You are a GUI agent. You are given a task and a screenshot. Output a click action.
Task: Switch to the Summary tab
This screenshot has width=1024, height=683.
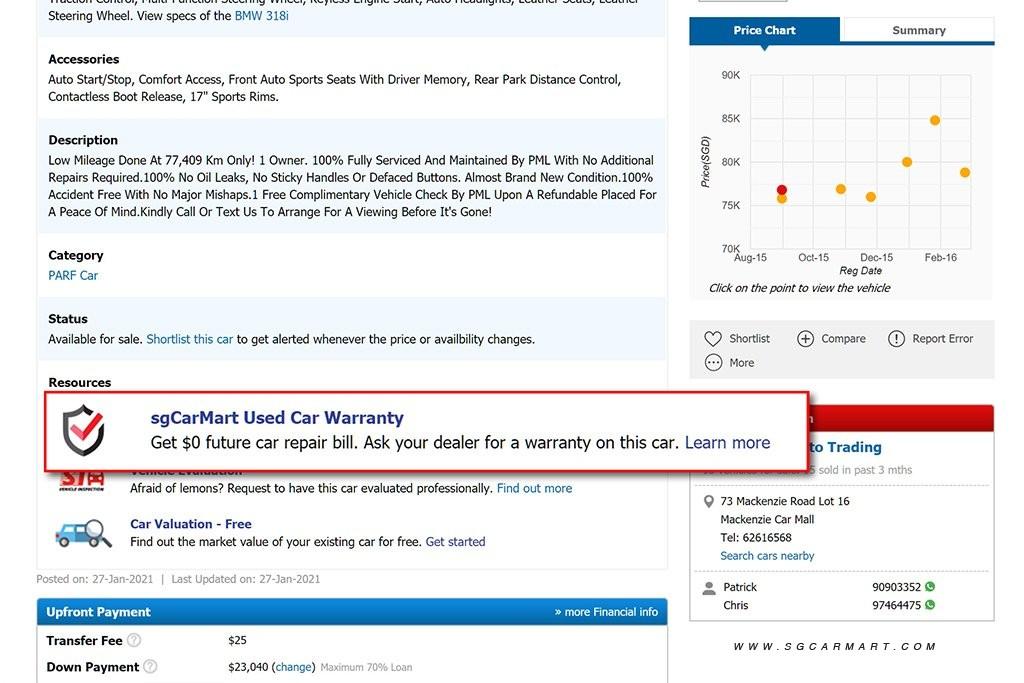tap(918, 30)
